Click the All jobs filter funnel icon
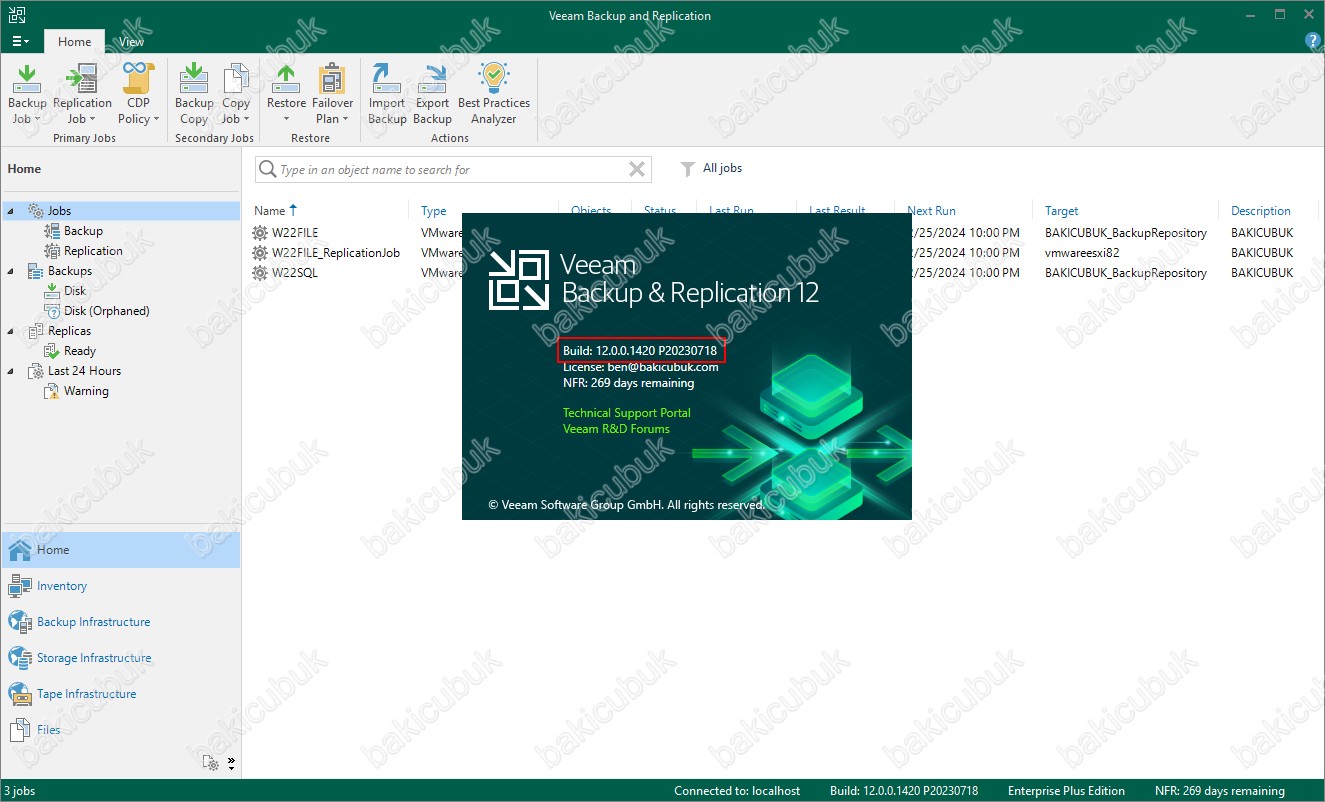1325x802 pixels. tap(688, 169)
